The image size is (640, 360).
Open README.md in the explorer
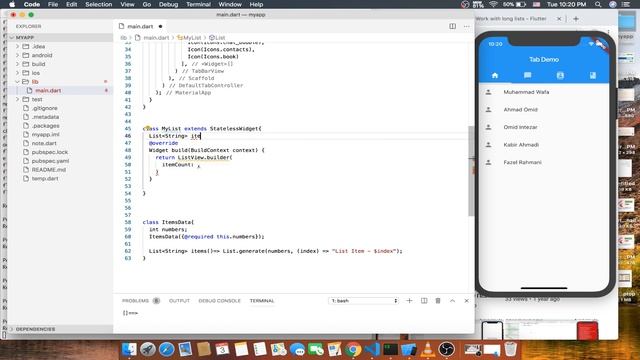49,170
